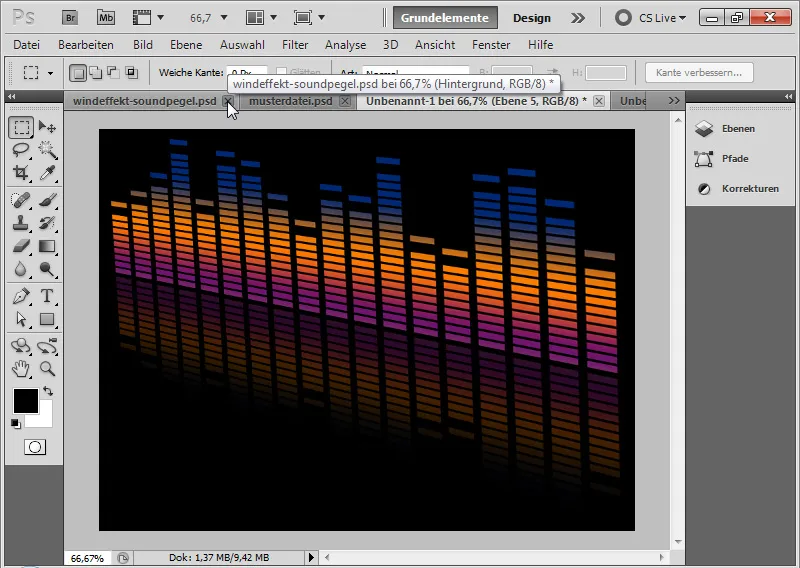Launch Adobe Bridge from the Br icon

pyautogui.click(x=70, y=18)
